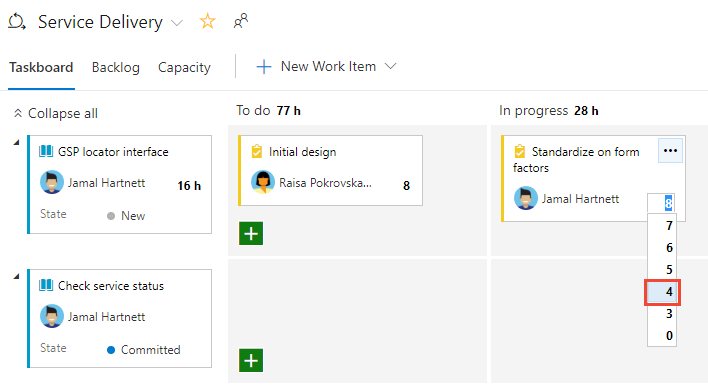Image resolution: width=708 pixels, height=386 pixels.
Task: Click Raisa Pokrovska avatar on Initial design card
Action: 263,182
